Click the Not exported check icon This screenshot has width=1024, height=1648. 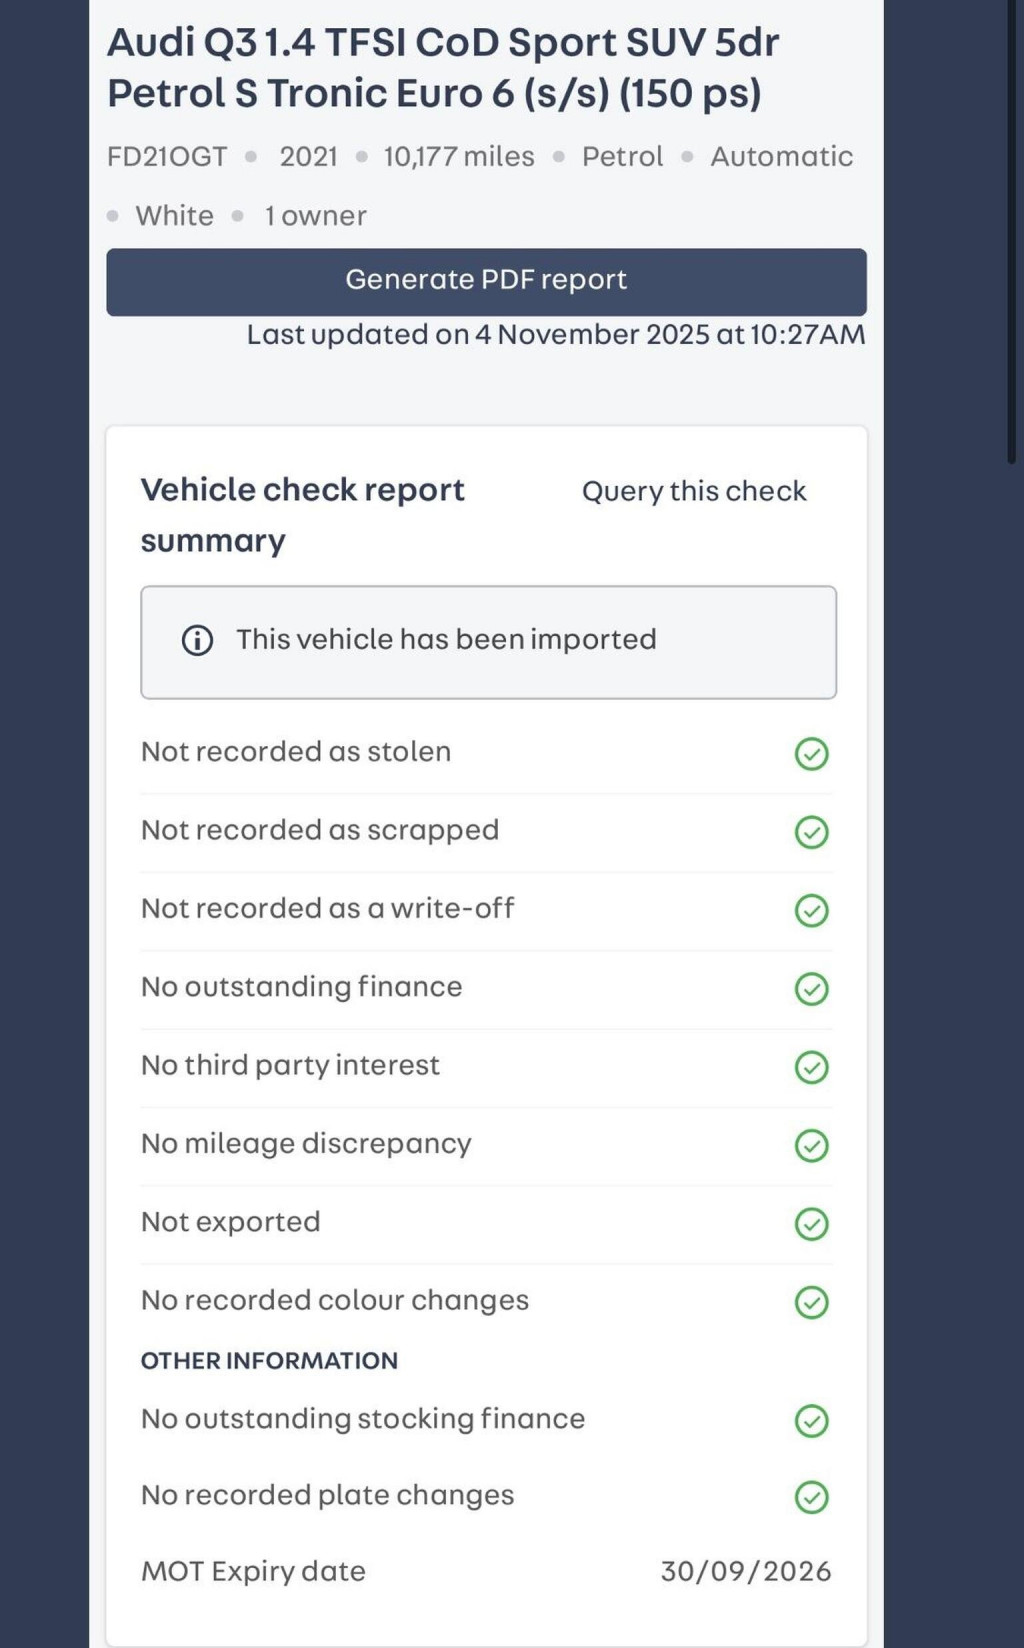tap(811, 1223)
